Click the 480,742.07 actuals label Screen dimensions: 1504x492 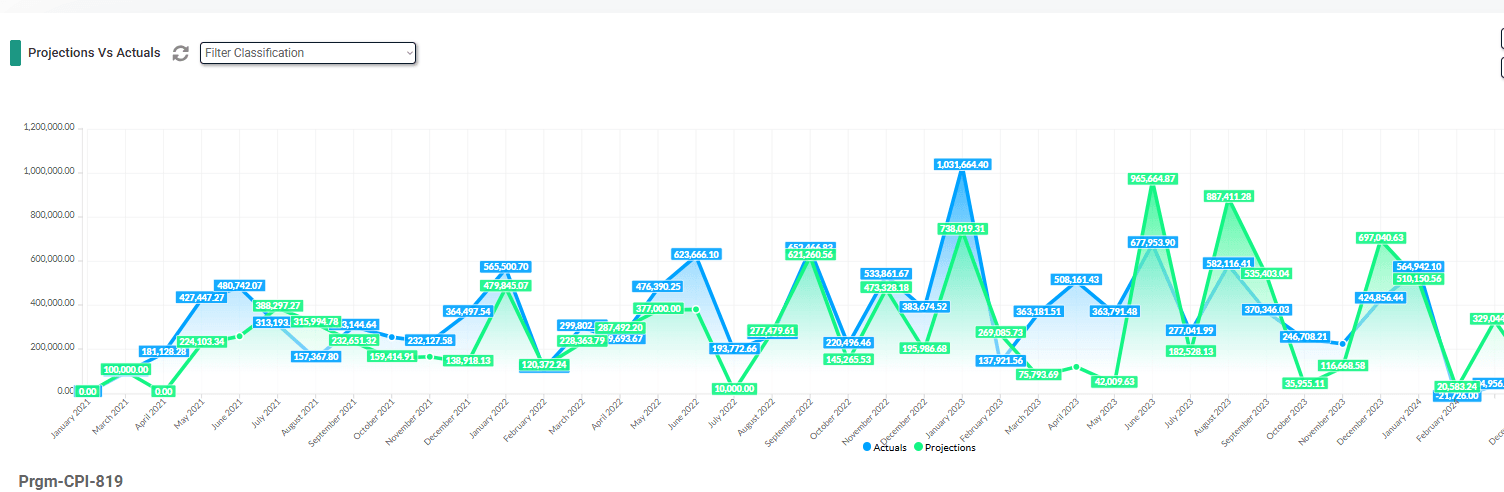pos(240,286)
